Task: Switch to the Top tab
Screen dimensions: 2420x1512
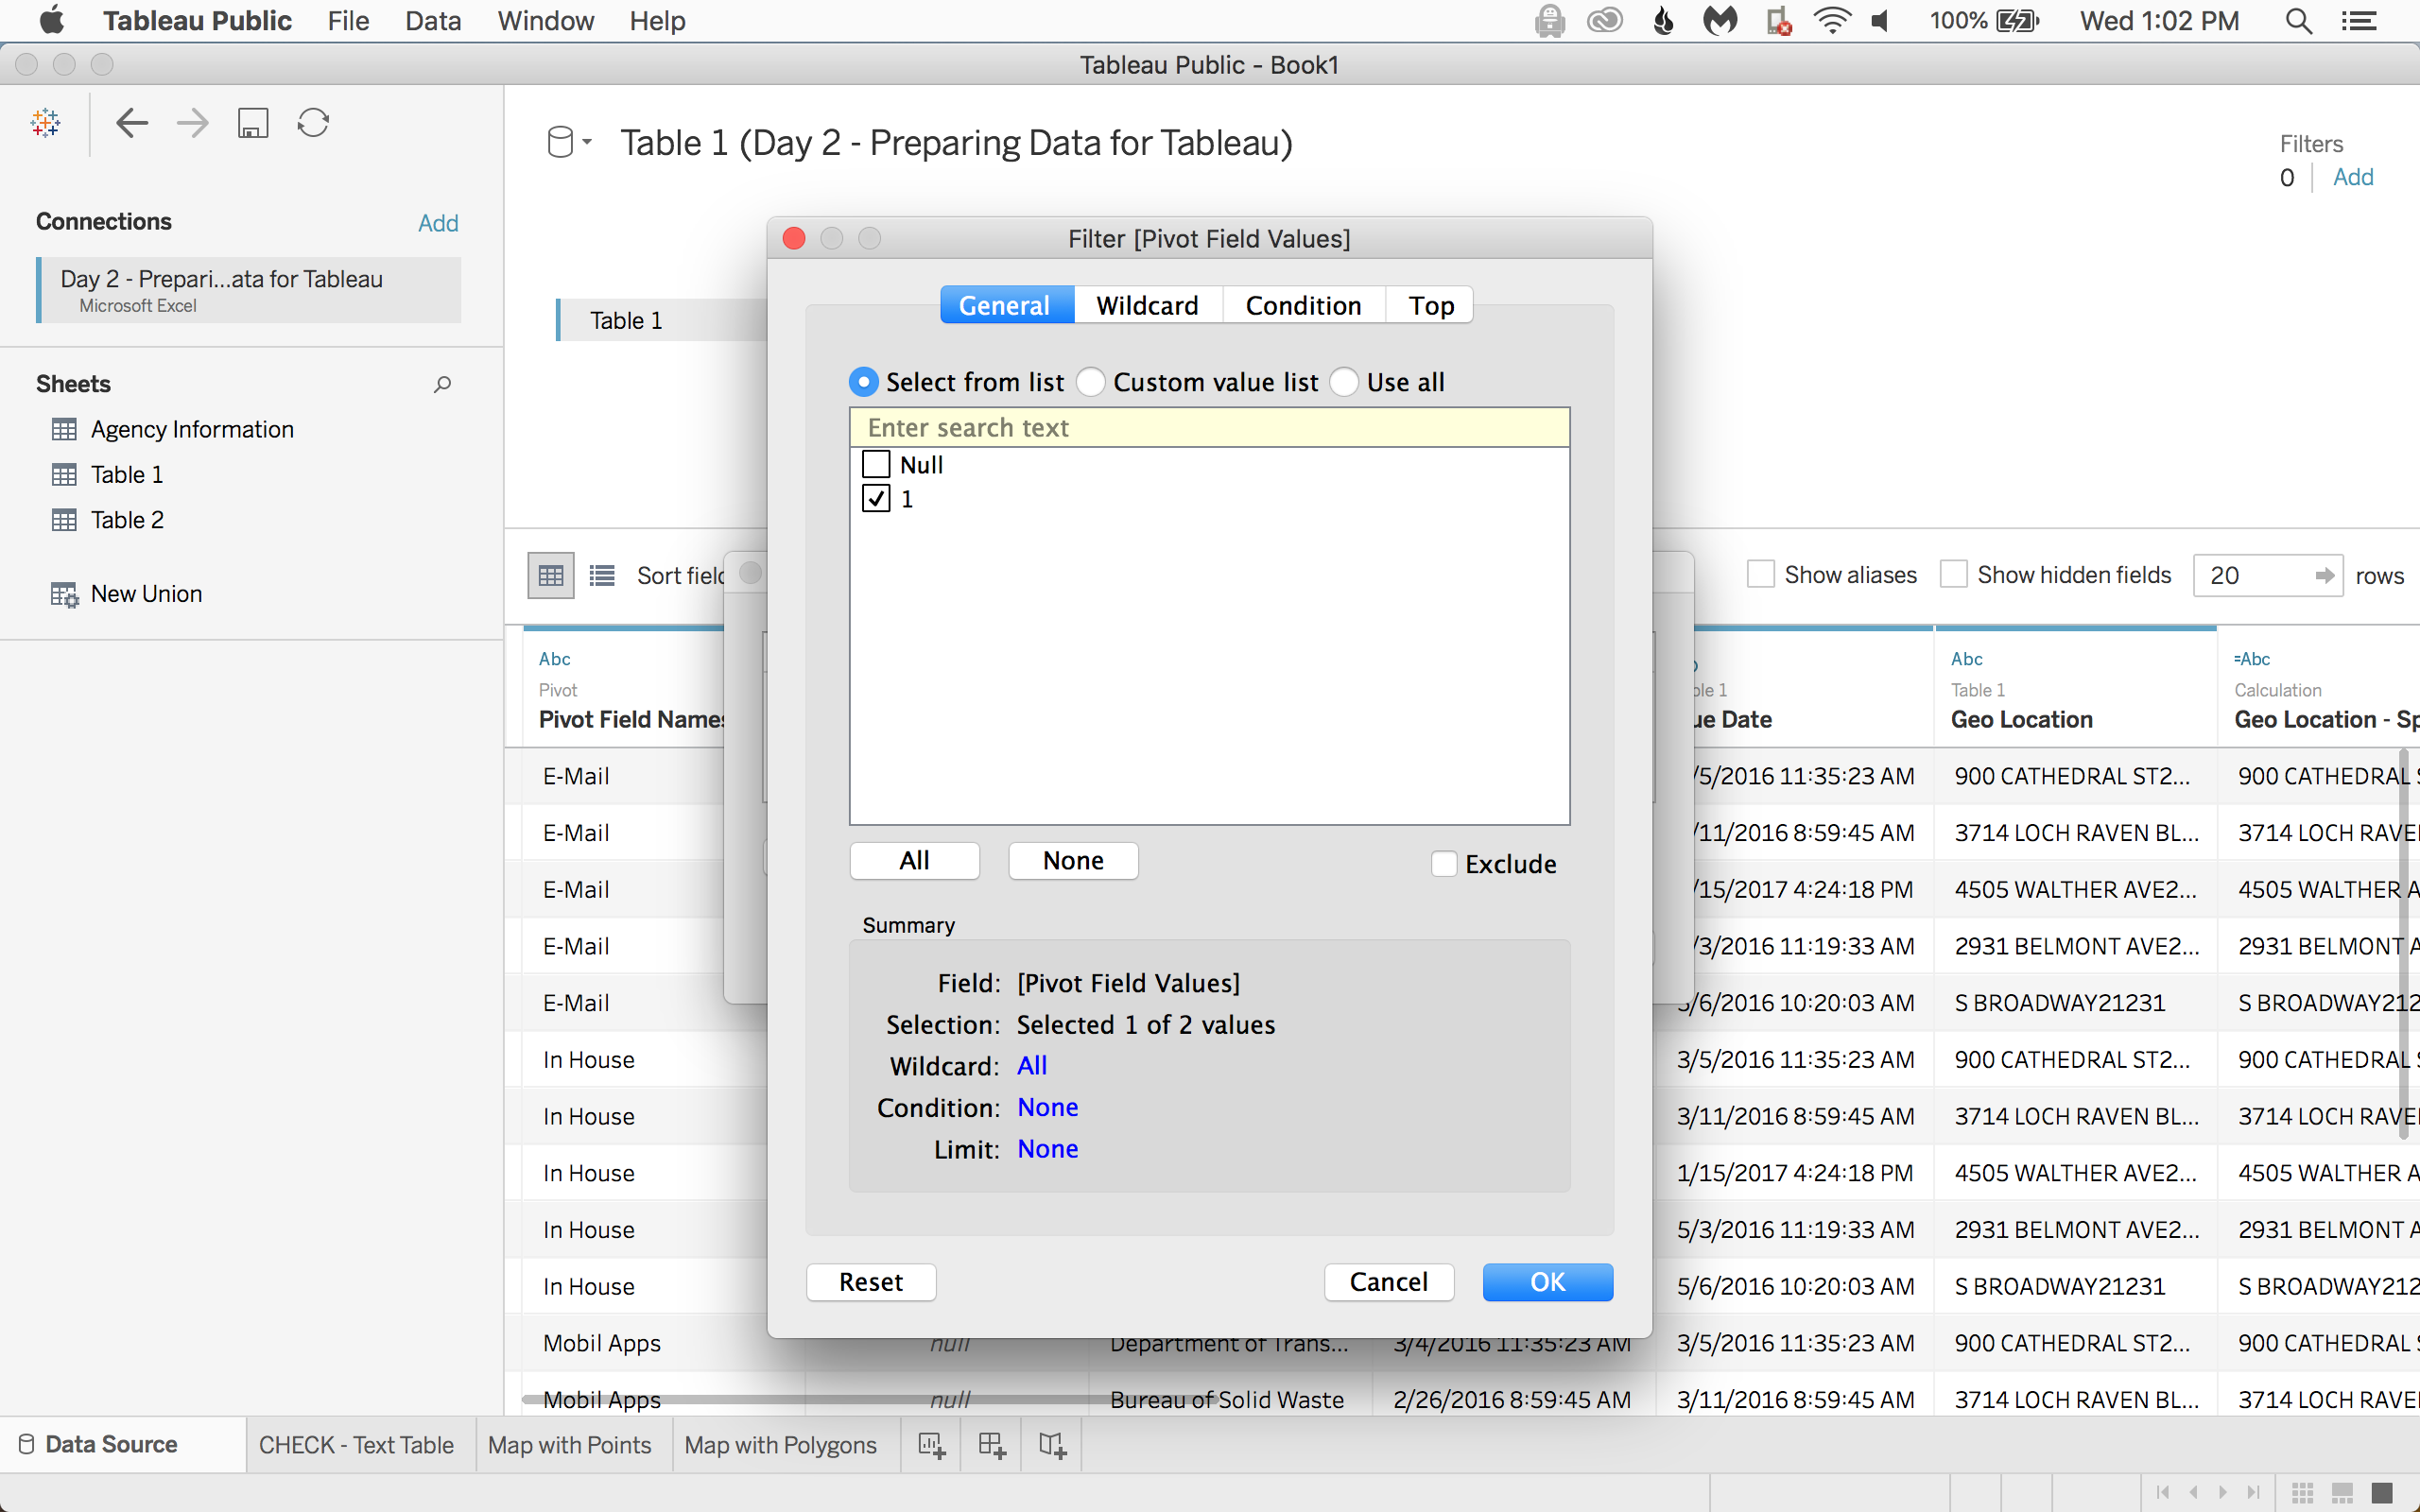Action: click(x=1431, y=305)
